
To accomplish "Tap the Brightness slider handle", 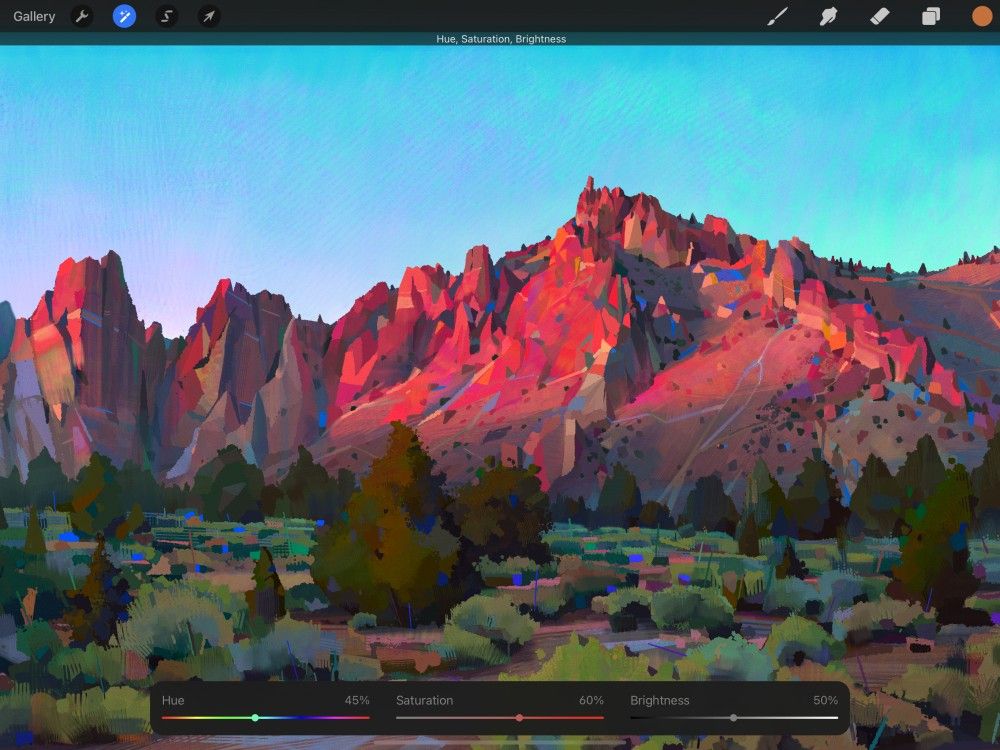I will pos(735,717).
